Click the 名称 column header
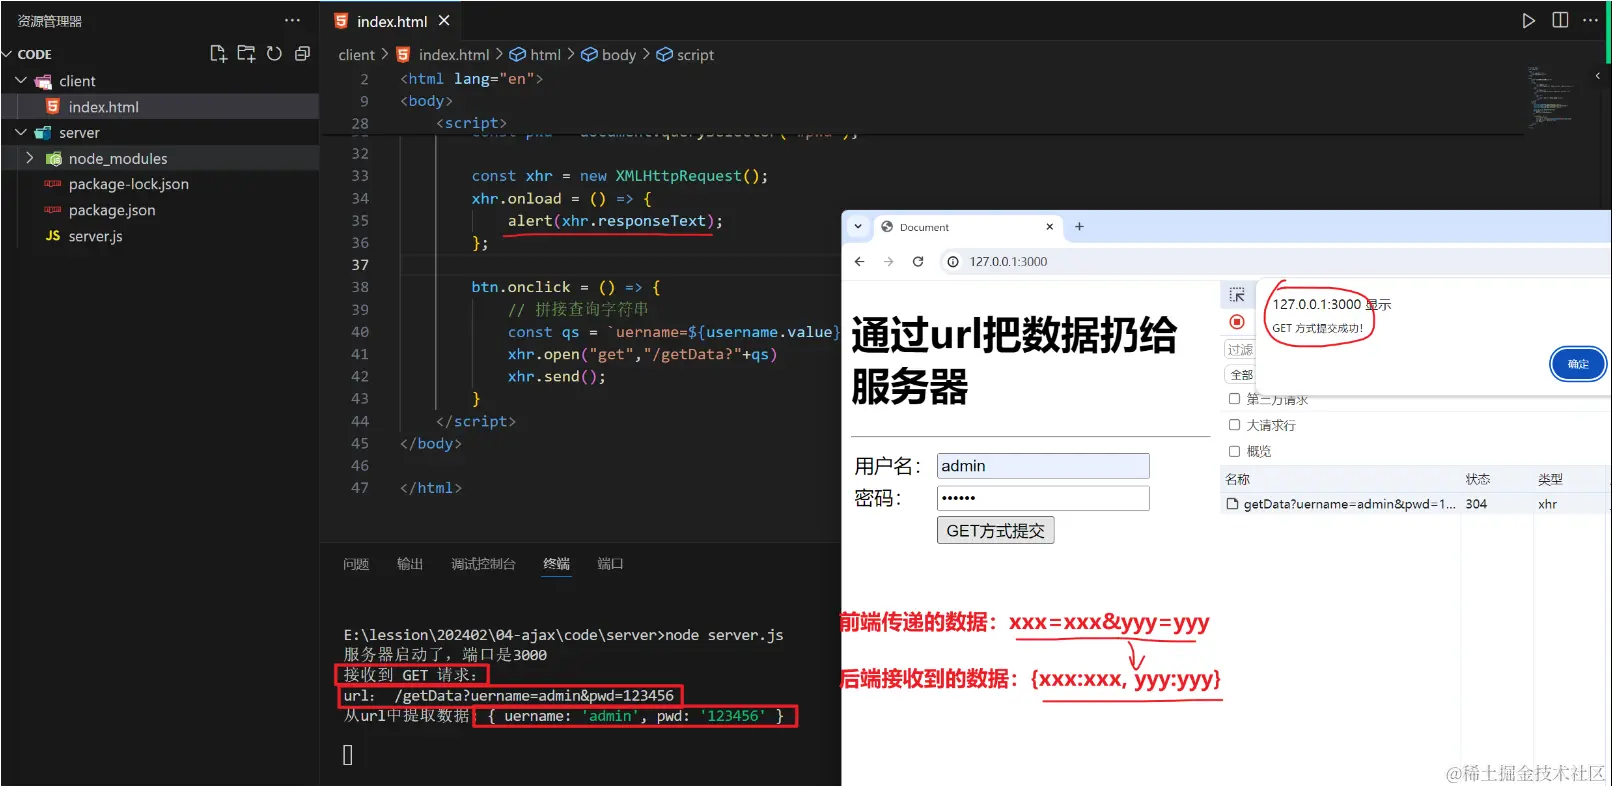This screenshot has width=1612, height=790. [1237, 480]
